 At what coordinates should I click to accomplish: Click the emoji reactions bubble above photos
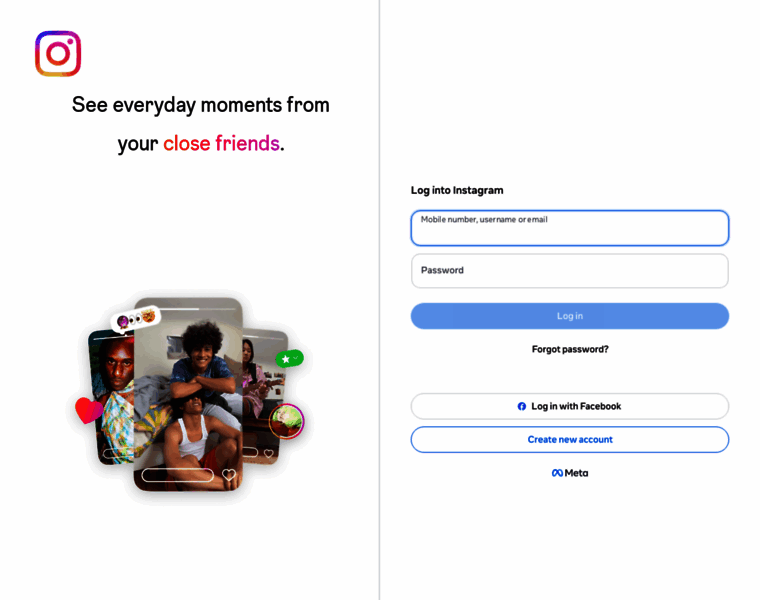[135, 318]
